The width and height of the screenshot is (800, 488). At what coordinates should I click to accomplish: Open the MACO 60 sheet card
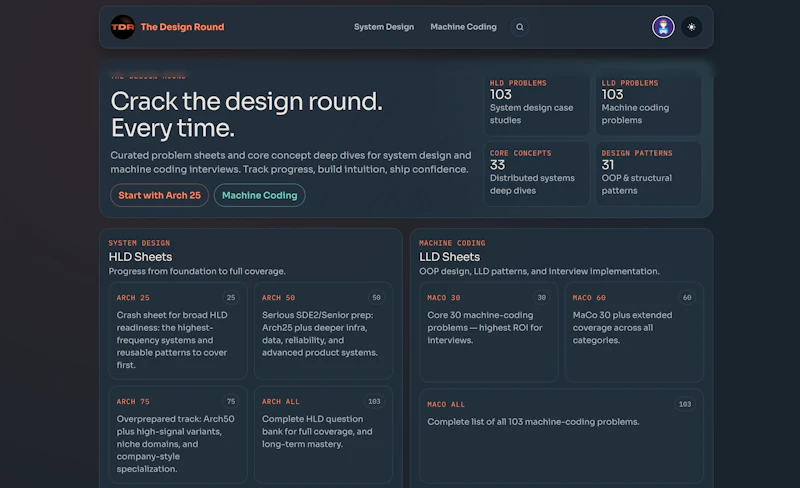(x=634, y=332)
